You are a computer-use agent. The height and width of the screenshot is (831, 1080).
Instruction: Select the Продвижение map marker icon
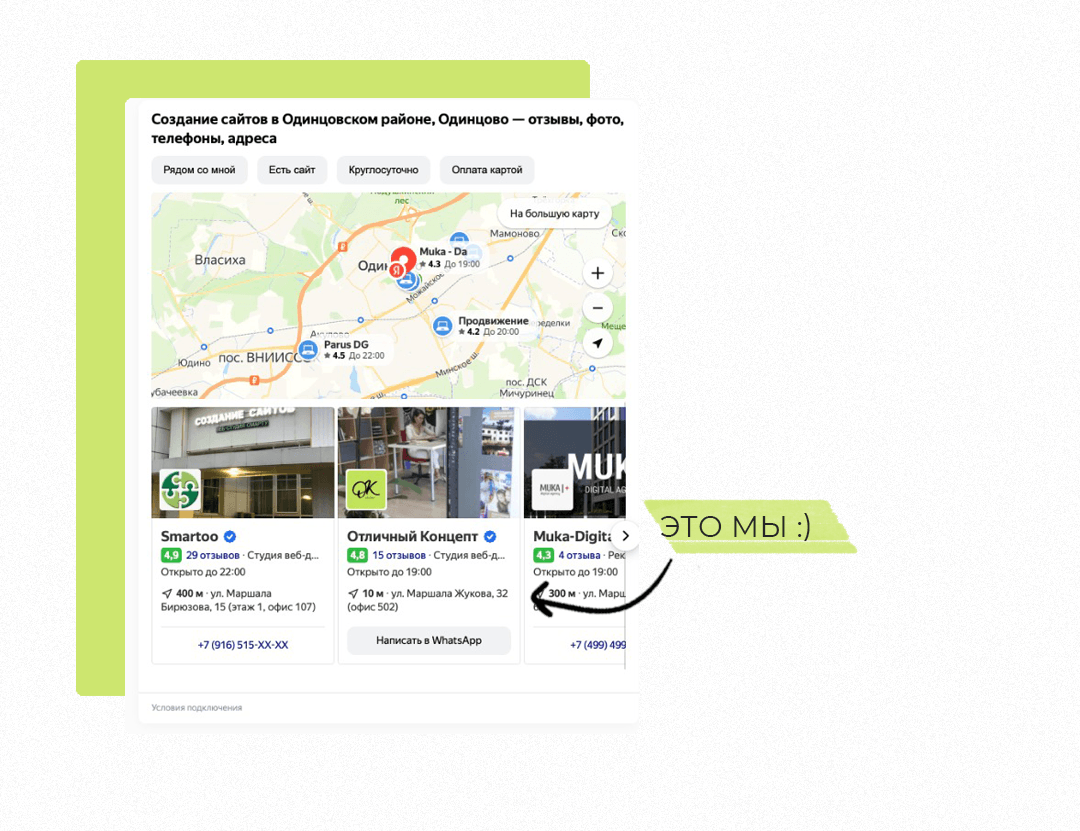(x=443, y=325)
